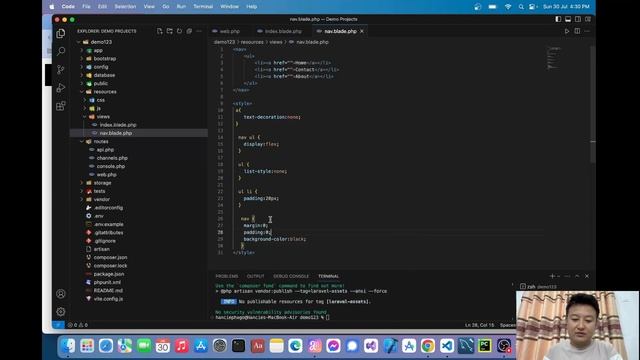Click Ln 28, Col 15 in status bar

coord(479,325)
